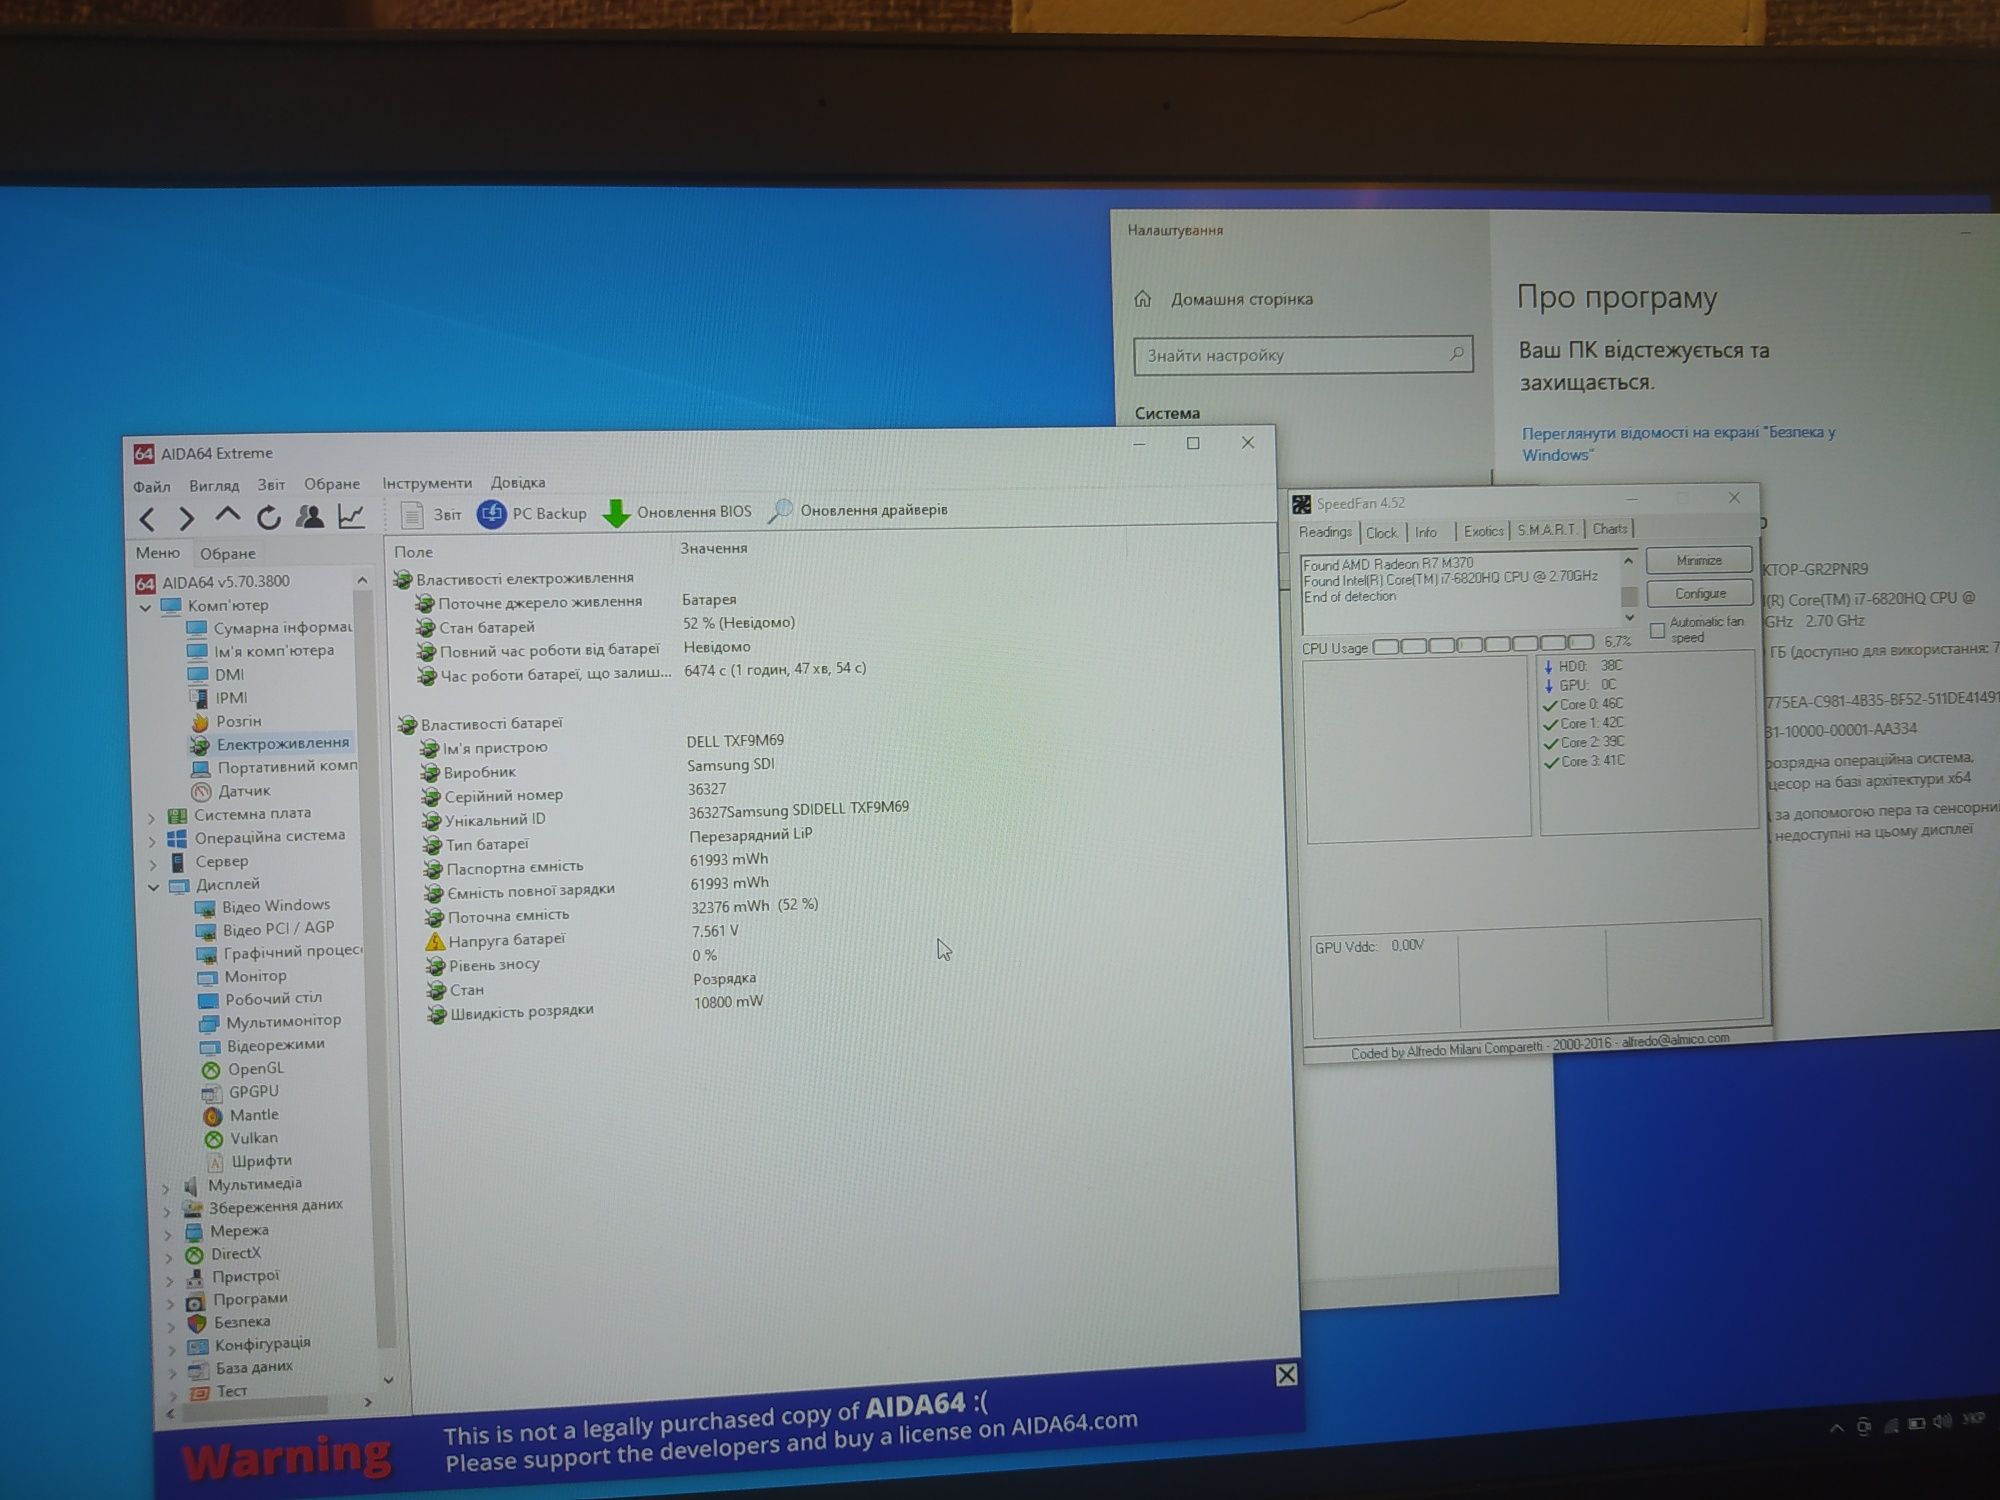Click the Знайти настройку search field

1302,355
